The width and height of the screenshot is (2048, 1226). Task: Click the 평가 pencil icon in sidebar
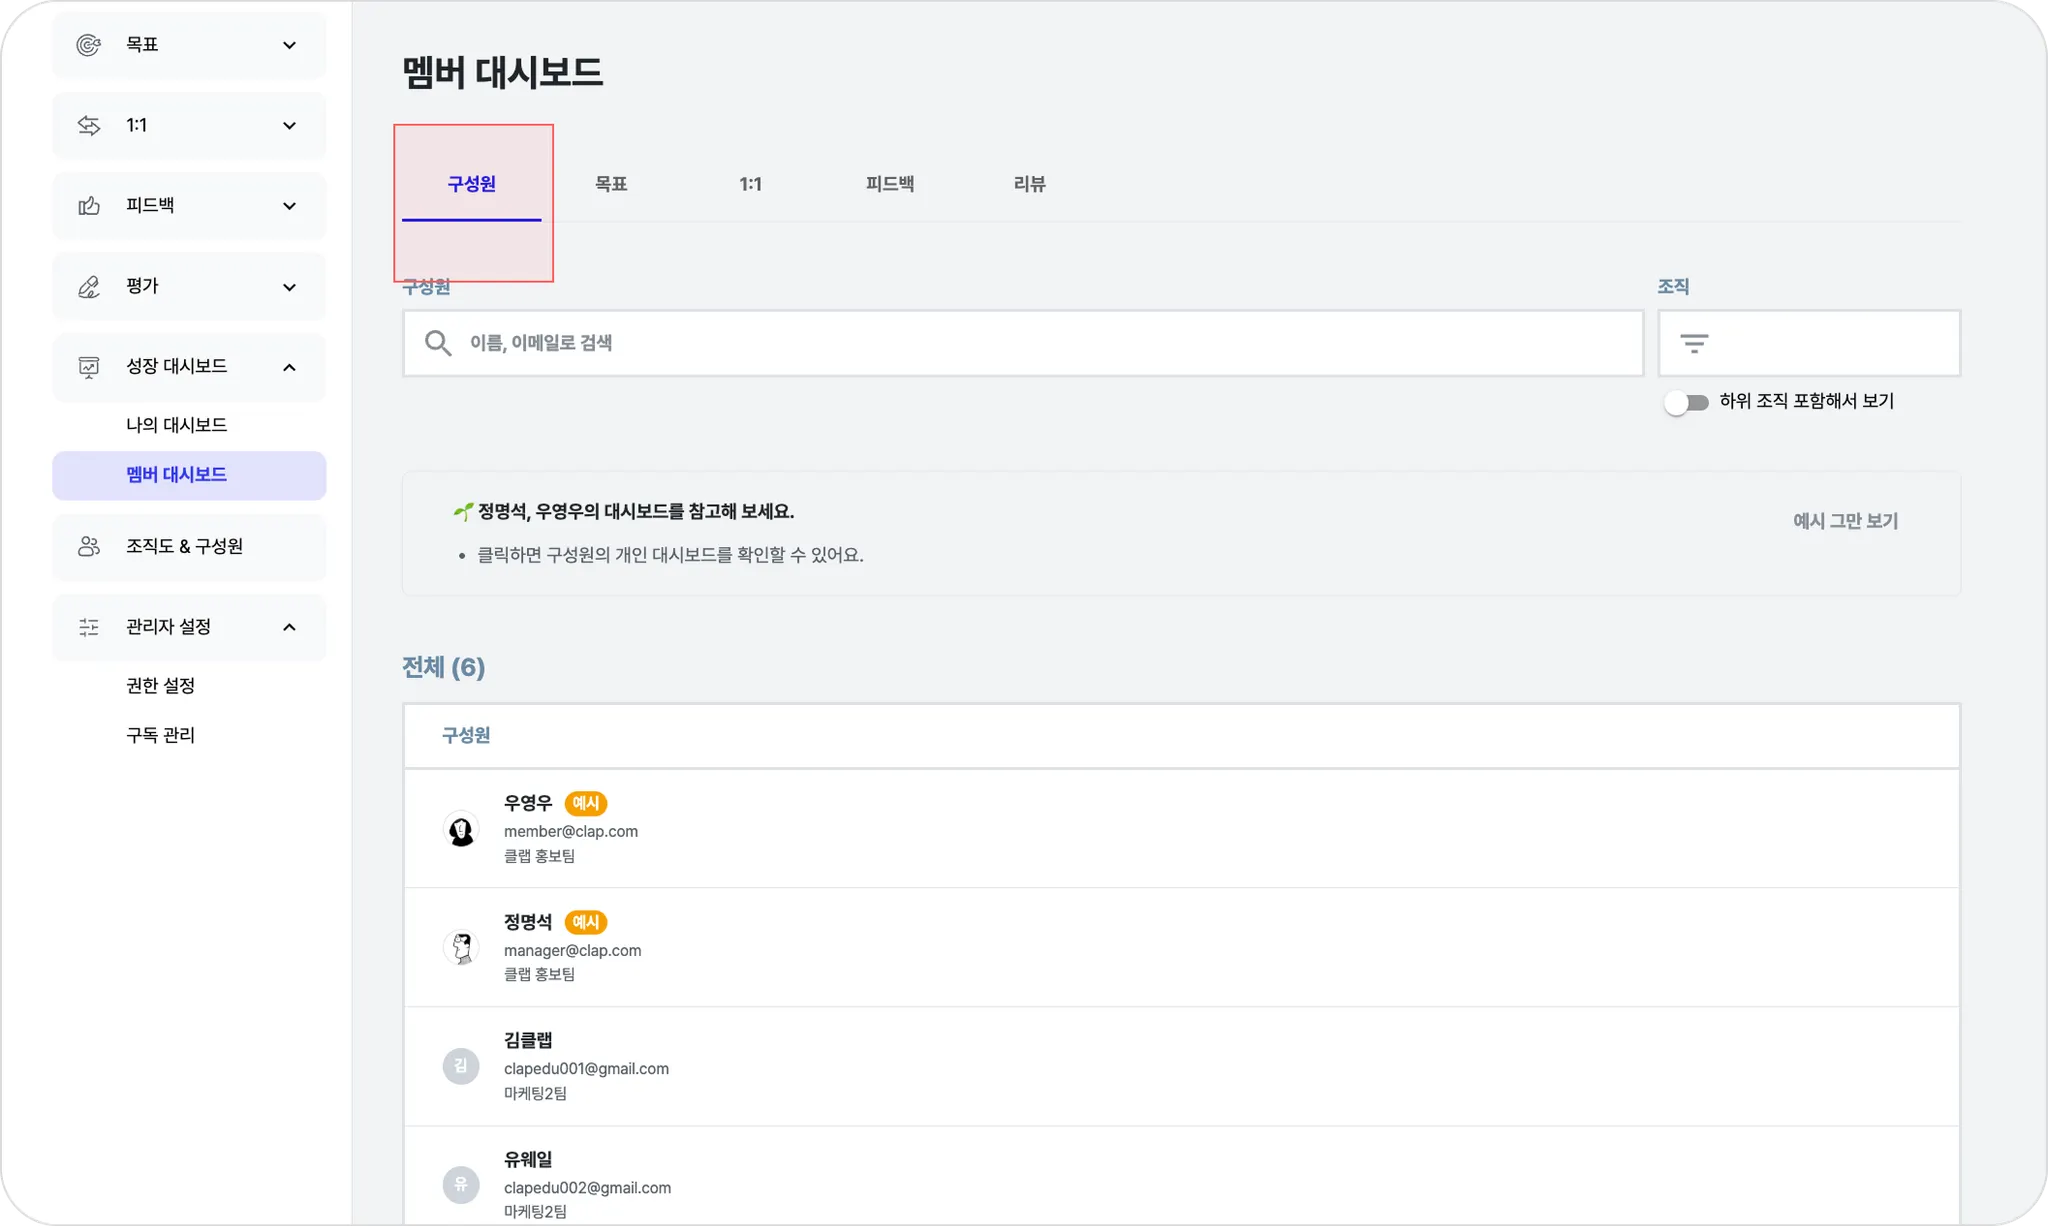click(x=89, y=287)
